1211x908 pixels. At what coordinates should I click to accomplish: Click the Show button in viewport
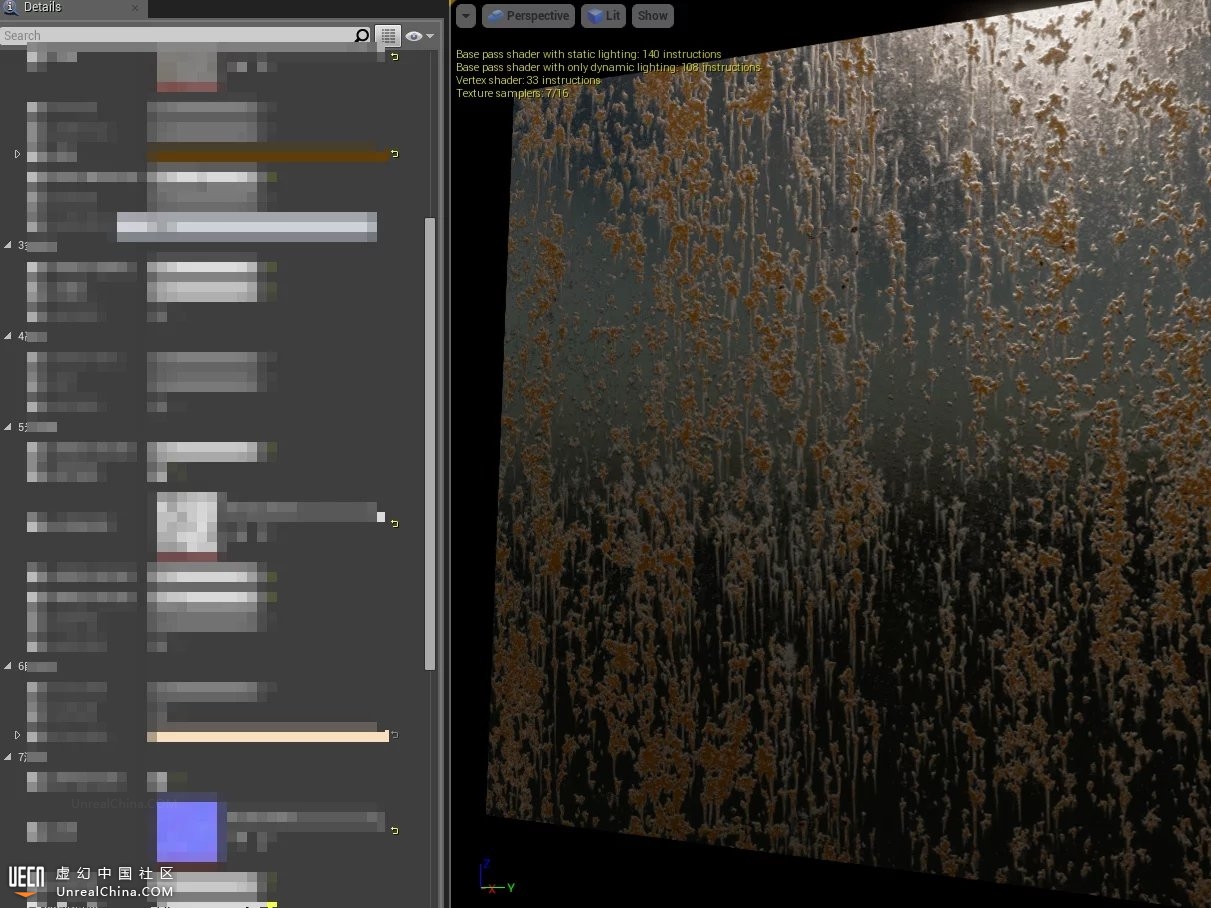(652, 16)
